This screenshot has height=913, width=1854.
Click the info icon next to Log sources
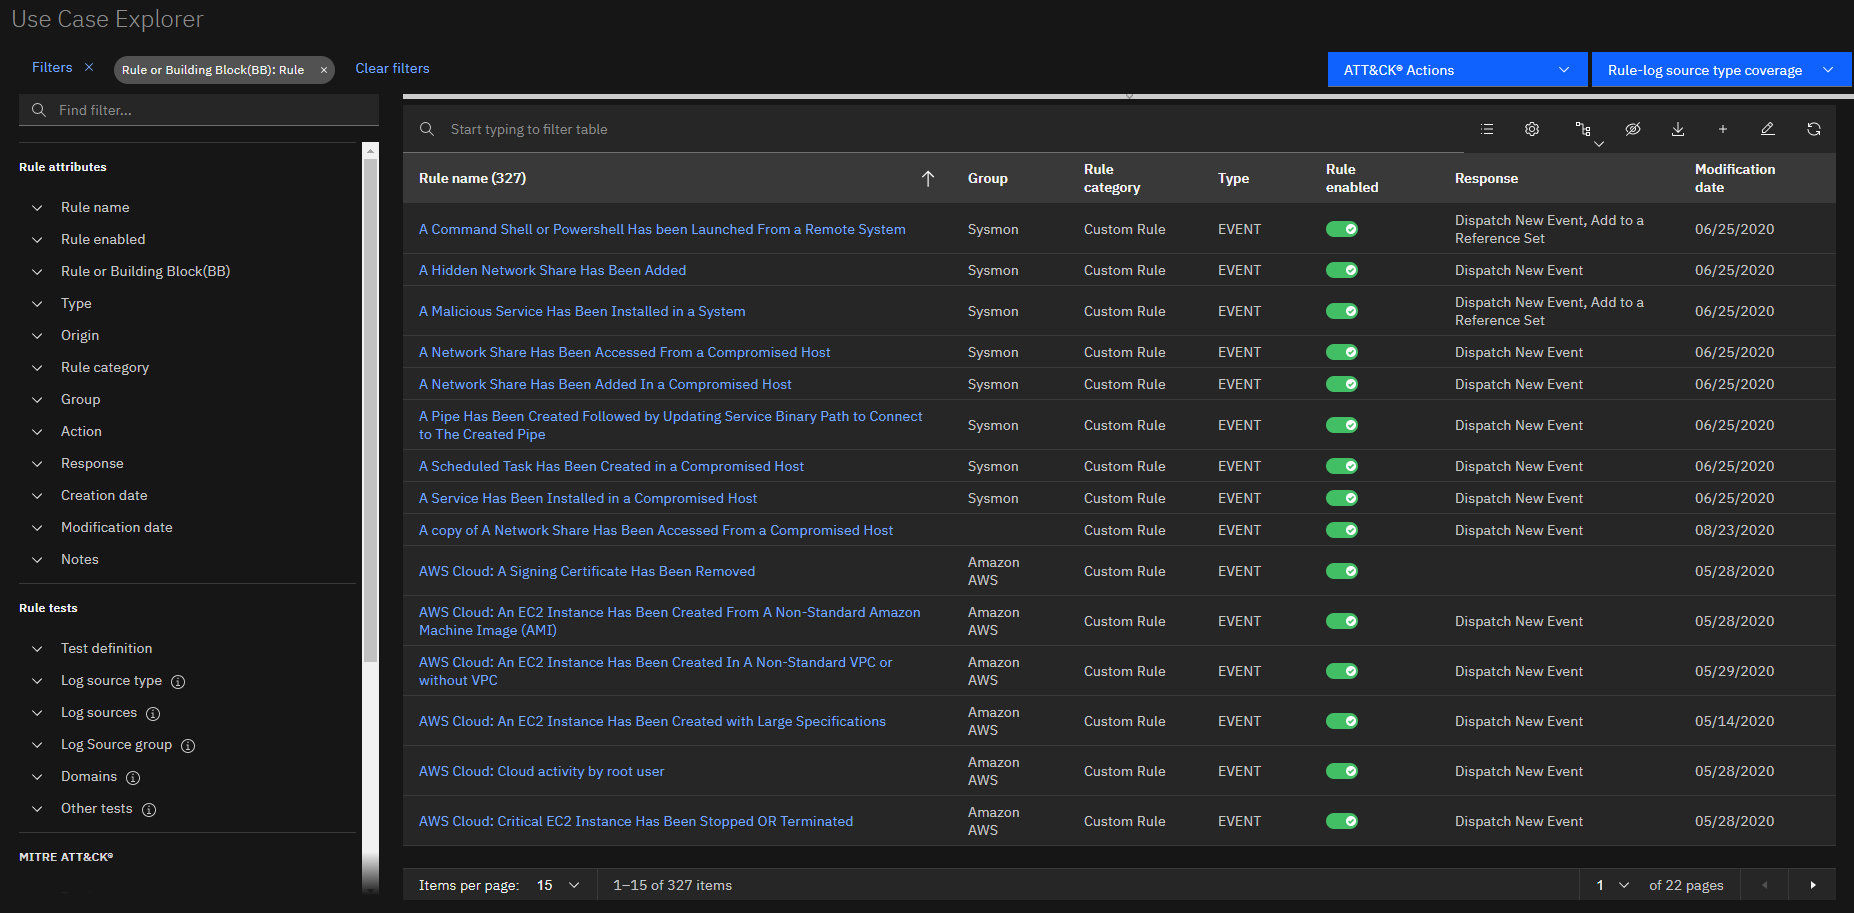[153, 714]
